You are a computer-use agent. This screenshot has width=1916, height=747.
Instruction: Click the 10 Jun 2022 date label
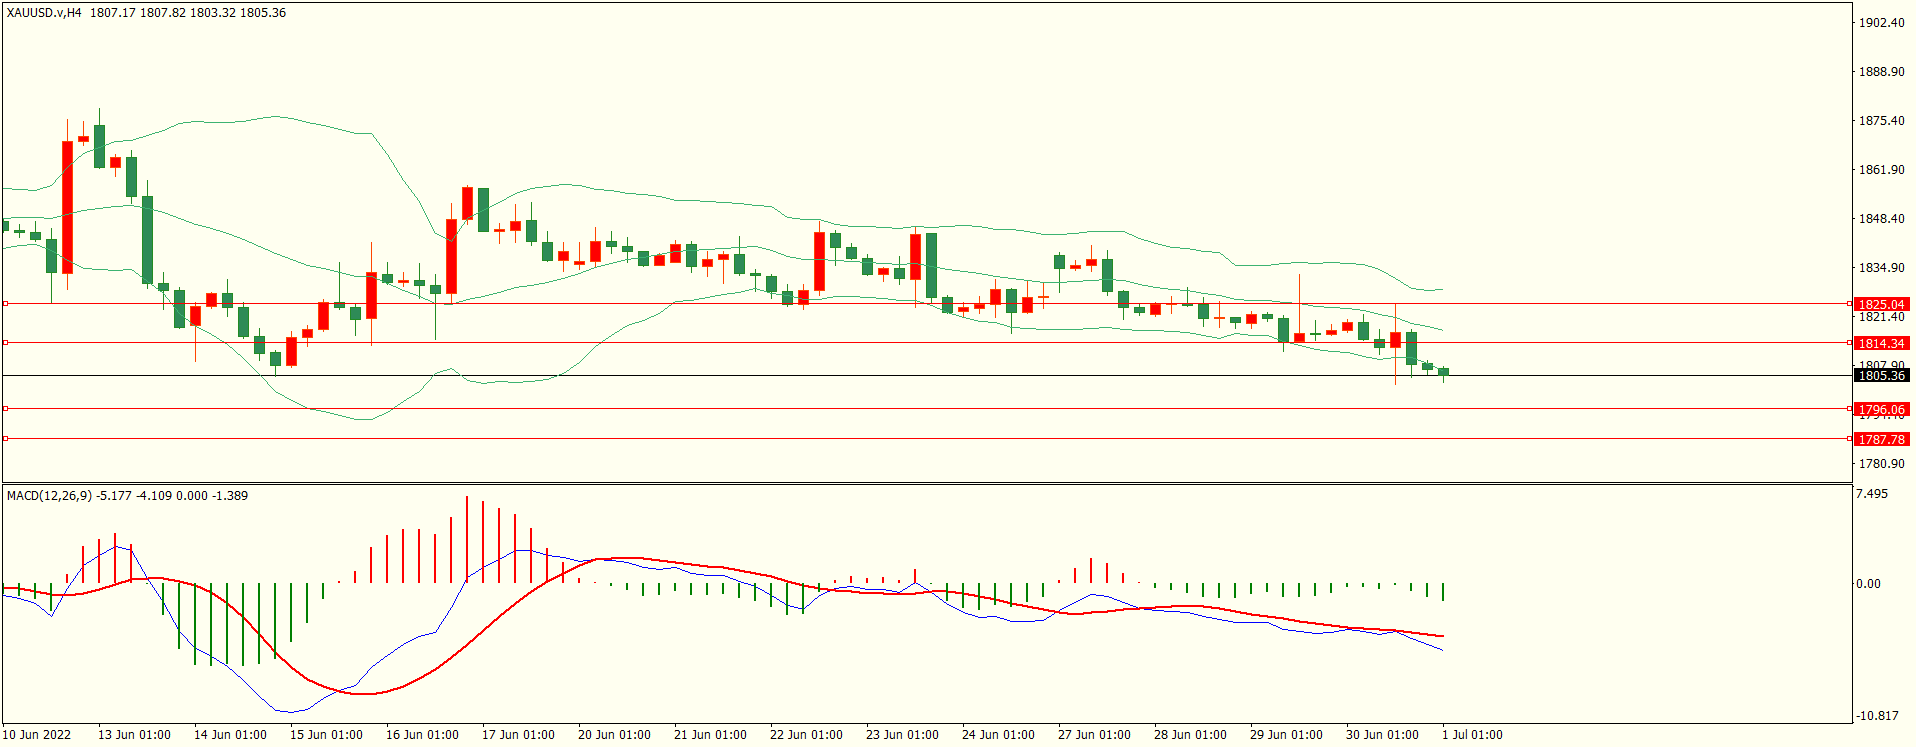click(37, 735)
